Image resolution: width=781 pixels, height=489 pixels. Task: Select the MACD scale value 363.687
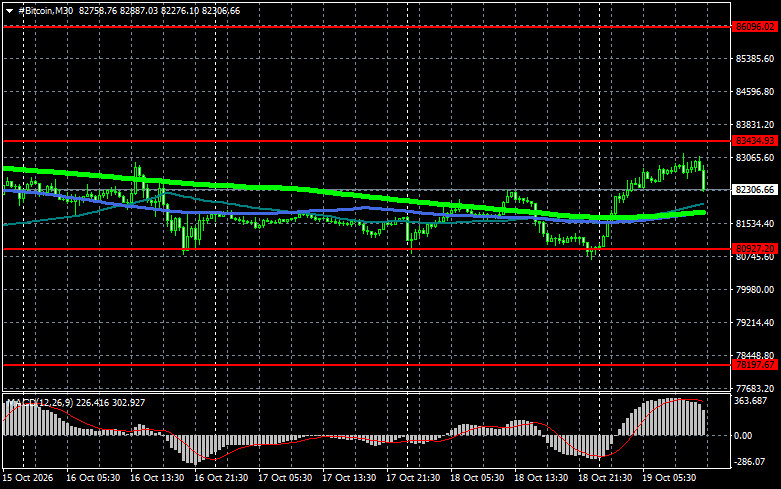pos(750,401)
